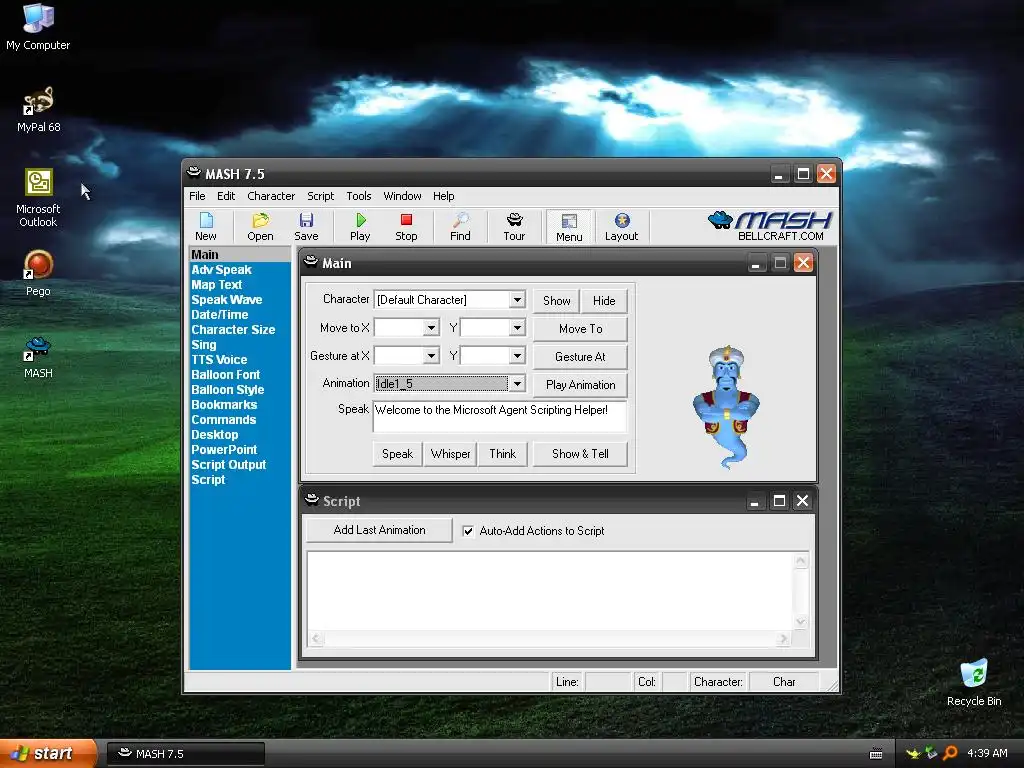The height and width of the screenshot is (768, 1024).
Task: Open the Script menu
Action: [x=321, y=196]
